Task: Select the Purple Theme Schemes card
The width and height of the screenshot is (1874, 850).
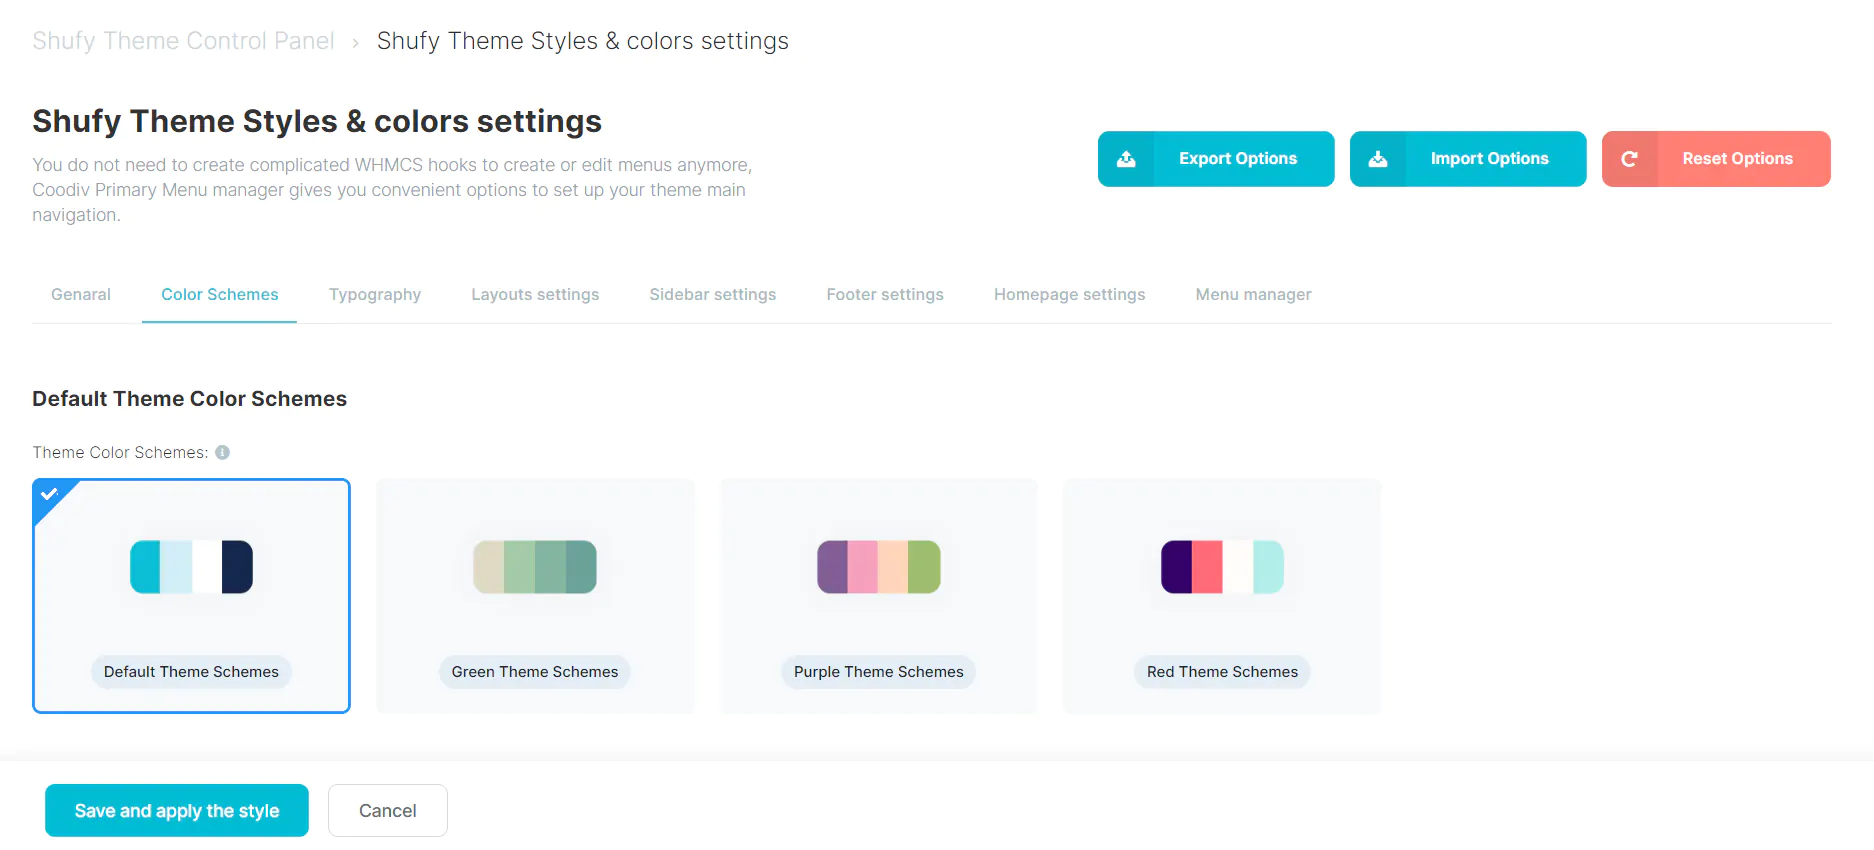Action: click(878, 595)
